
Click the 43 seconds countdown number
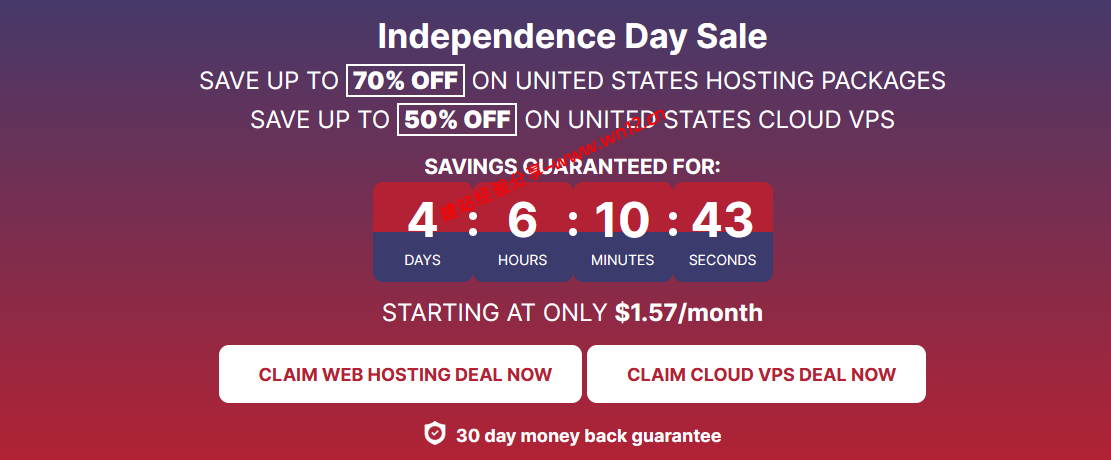pos(723,220)
